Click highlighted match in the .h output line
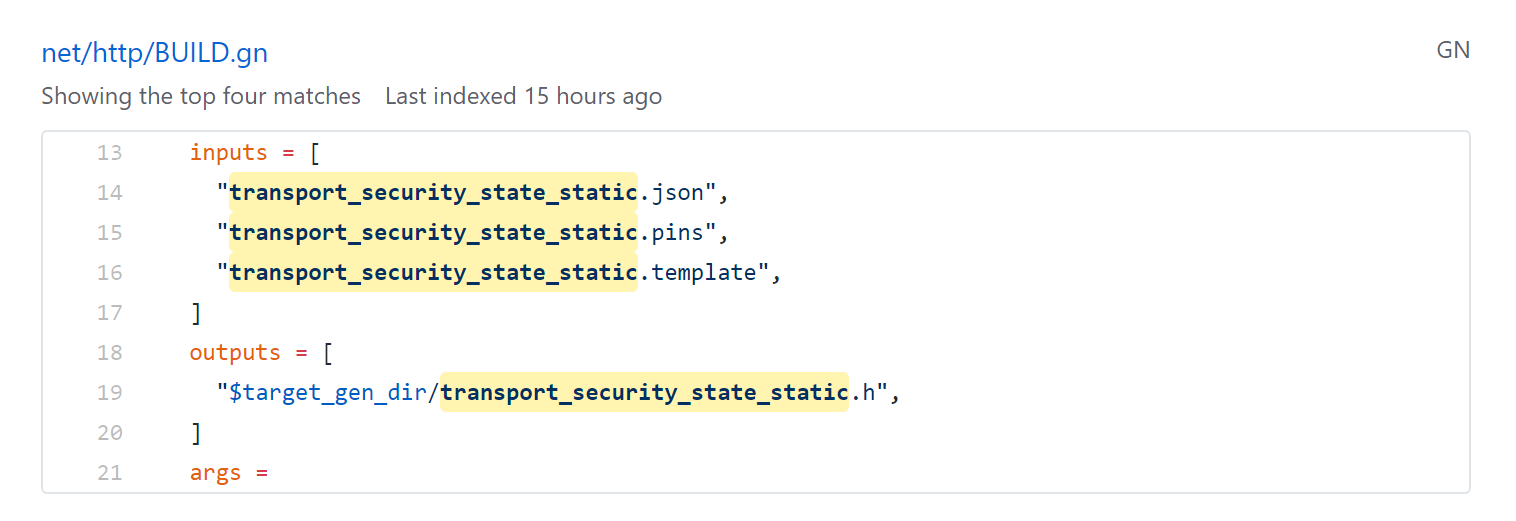Image resolution: width=1516 pixels, height=521 pixels. click(x=644, y=392)
